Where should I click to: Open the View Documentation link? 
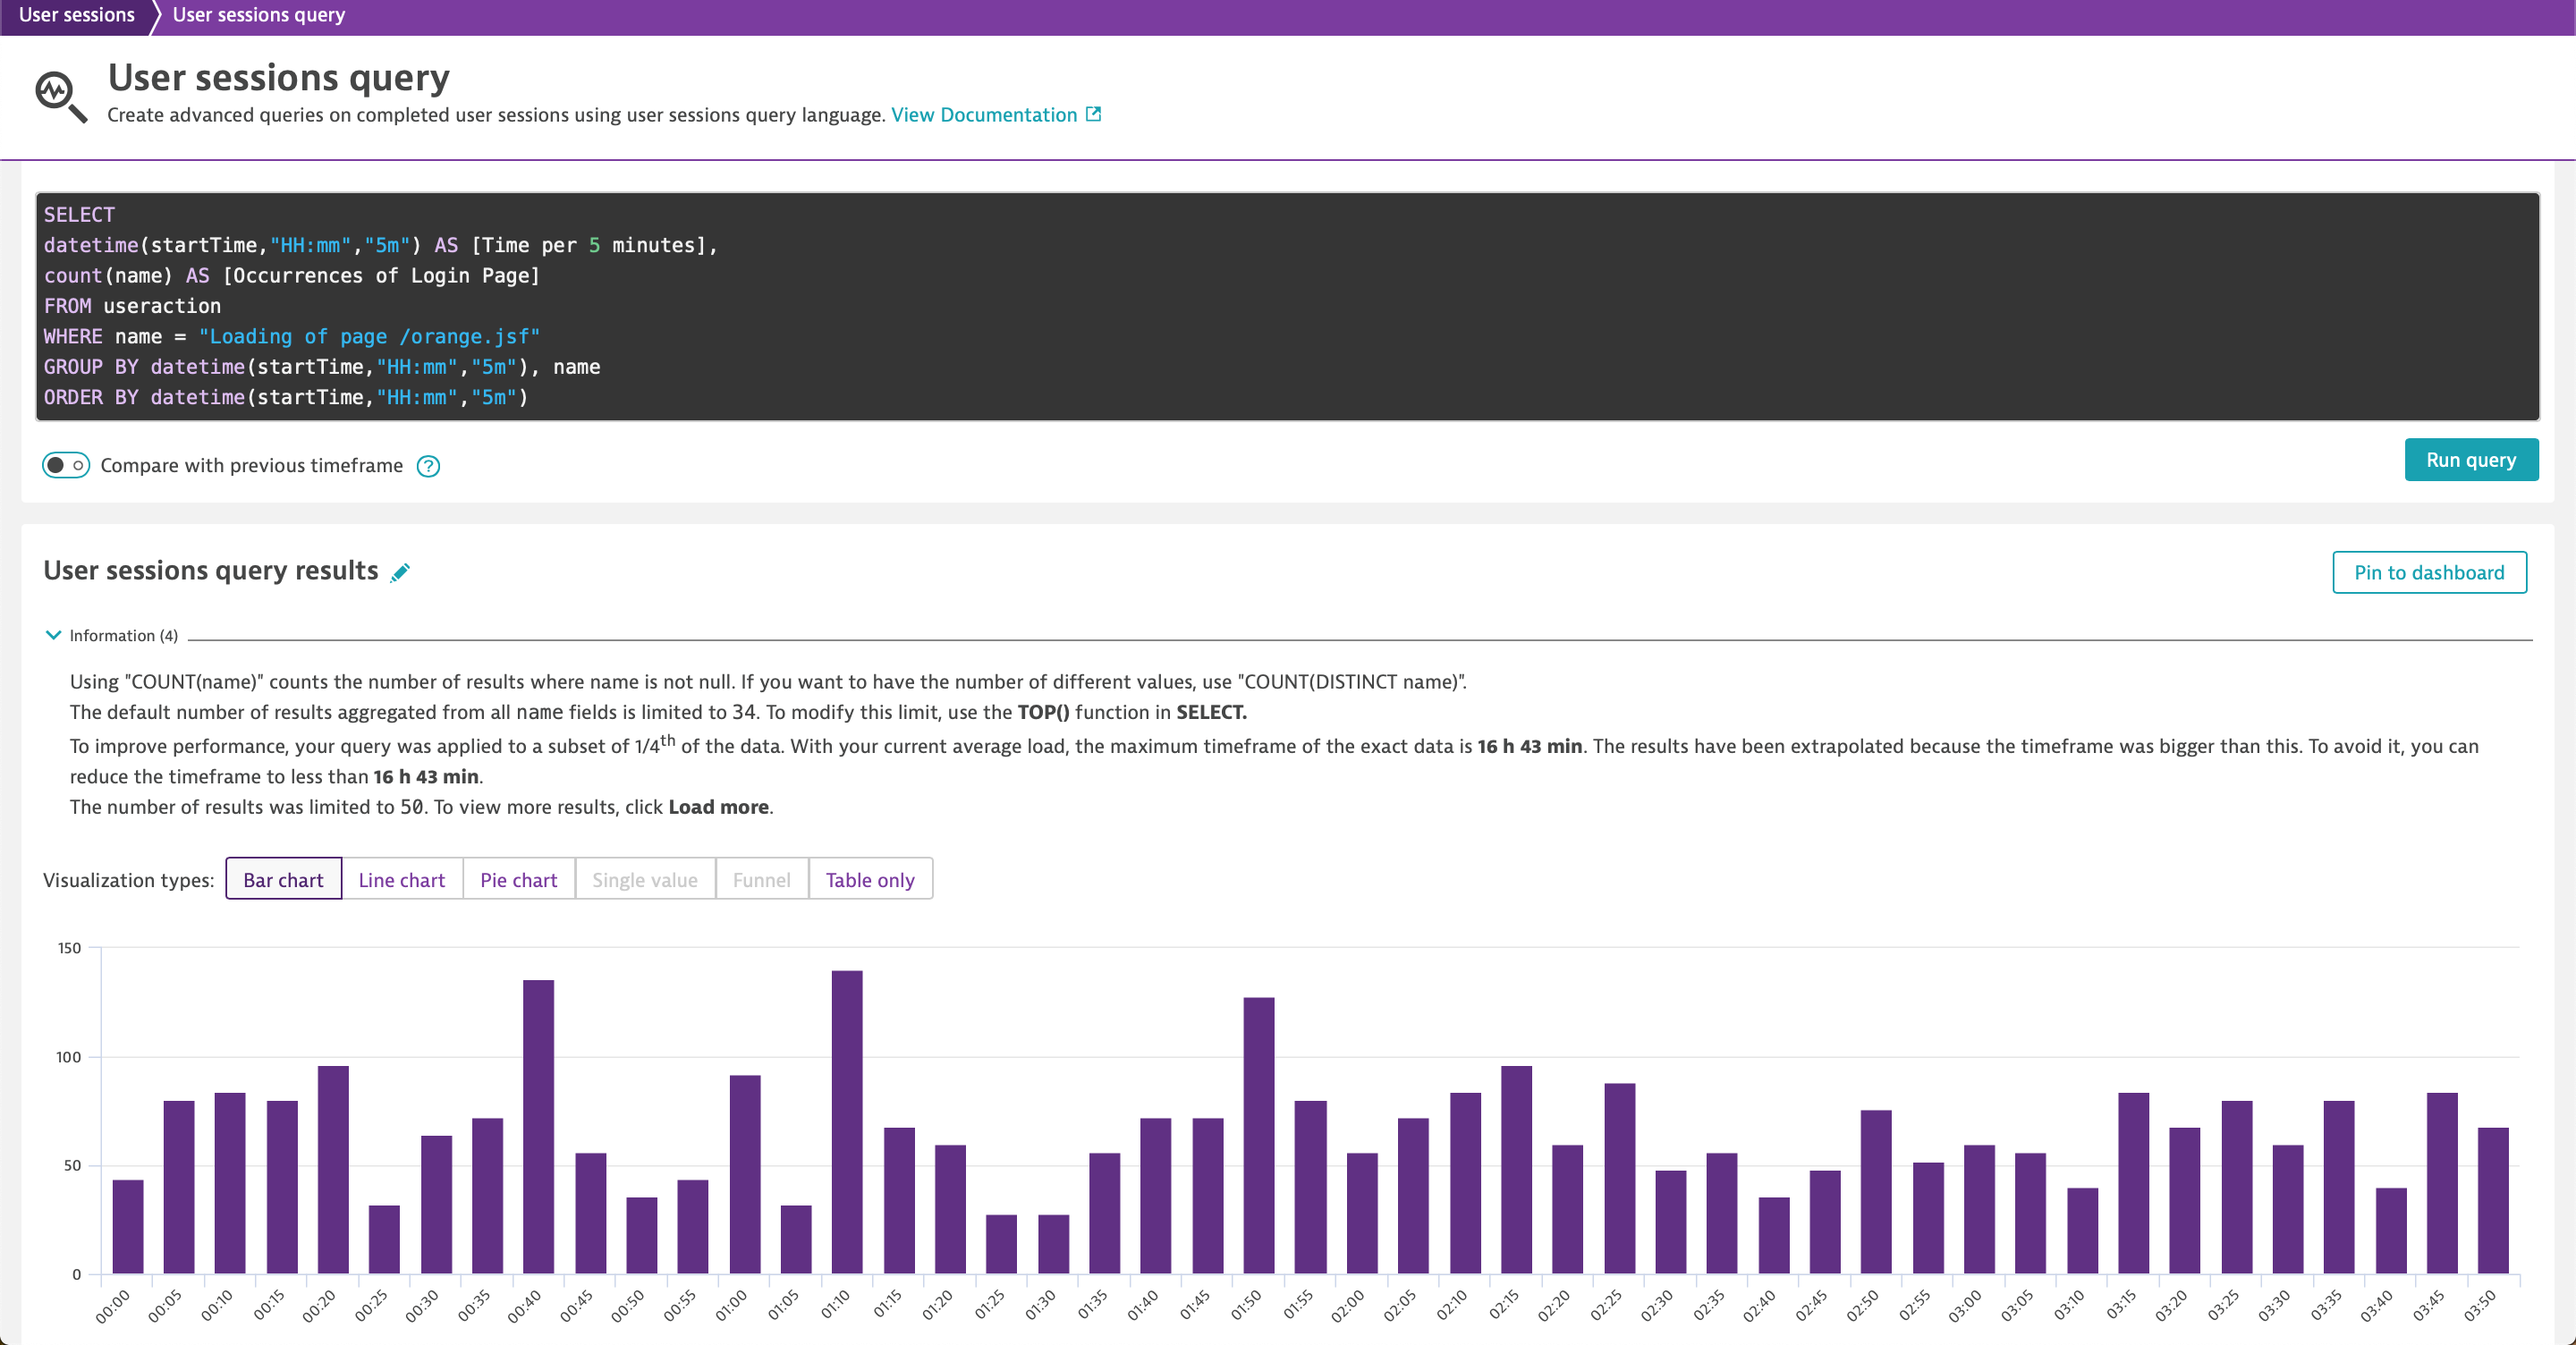tap(983, 114)
